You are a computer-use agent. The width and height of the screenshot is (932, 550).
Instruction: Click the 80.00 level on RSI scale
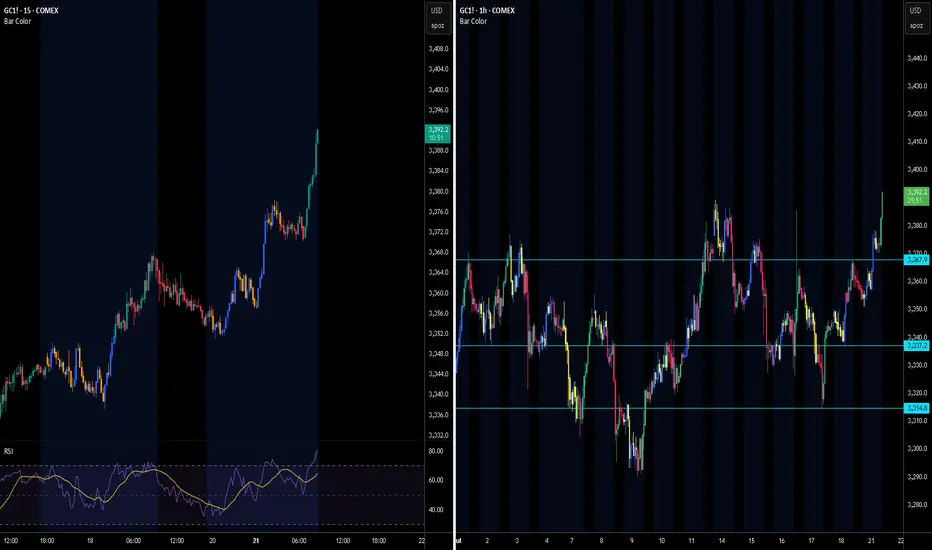436,451
